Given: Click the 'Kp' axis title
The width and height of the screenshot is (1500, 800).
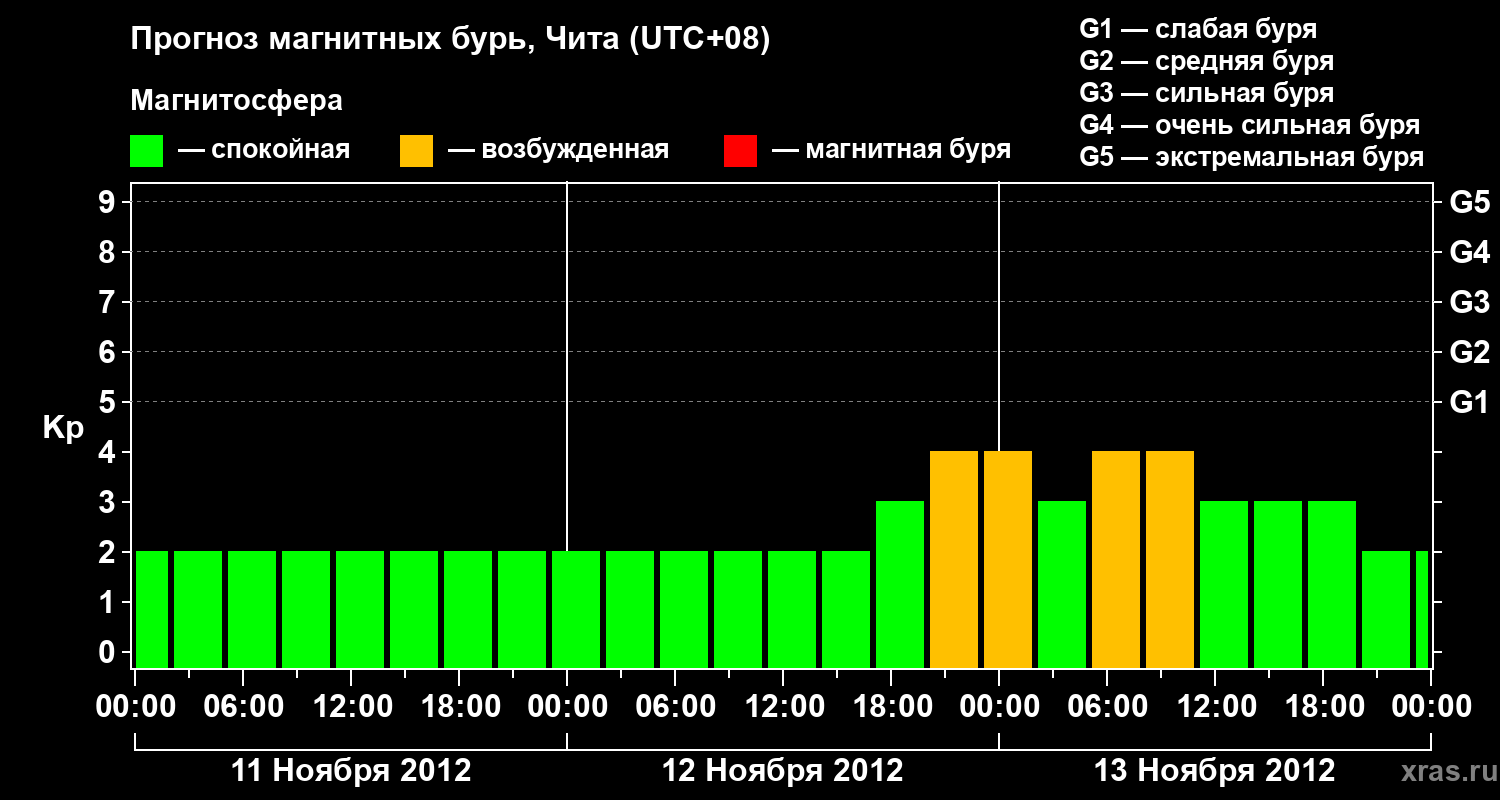Looking at the screenshot, I should tap(63, 428).
